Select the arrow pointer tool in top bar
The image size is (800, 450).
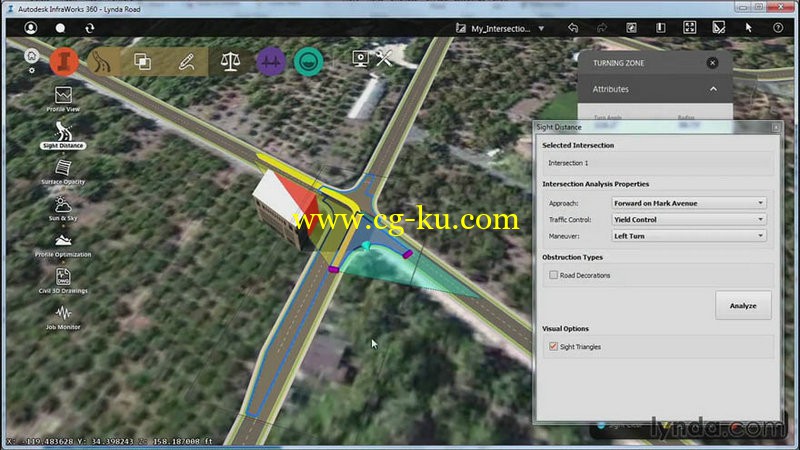748,28
